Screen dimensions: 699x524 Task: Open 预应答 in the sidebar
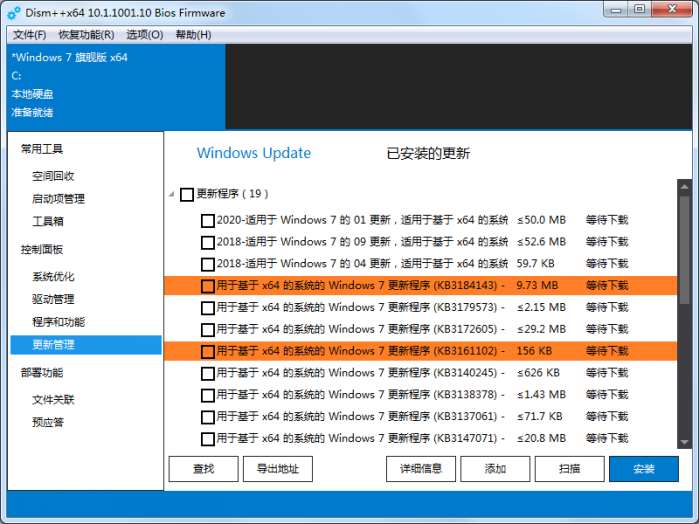pos(48,422)
